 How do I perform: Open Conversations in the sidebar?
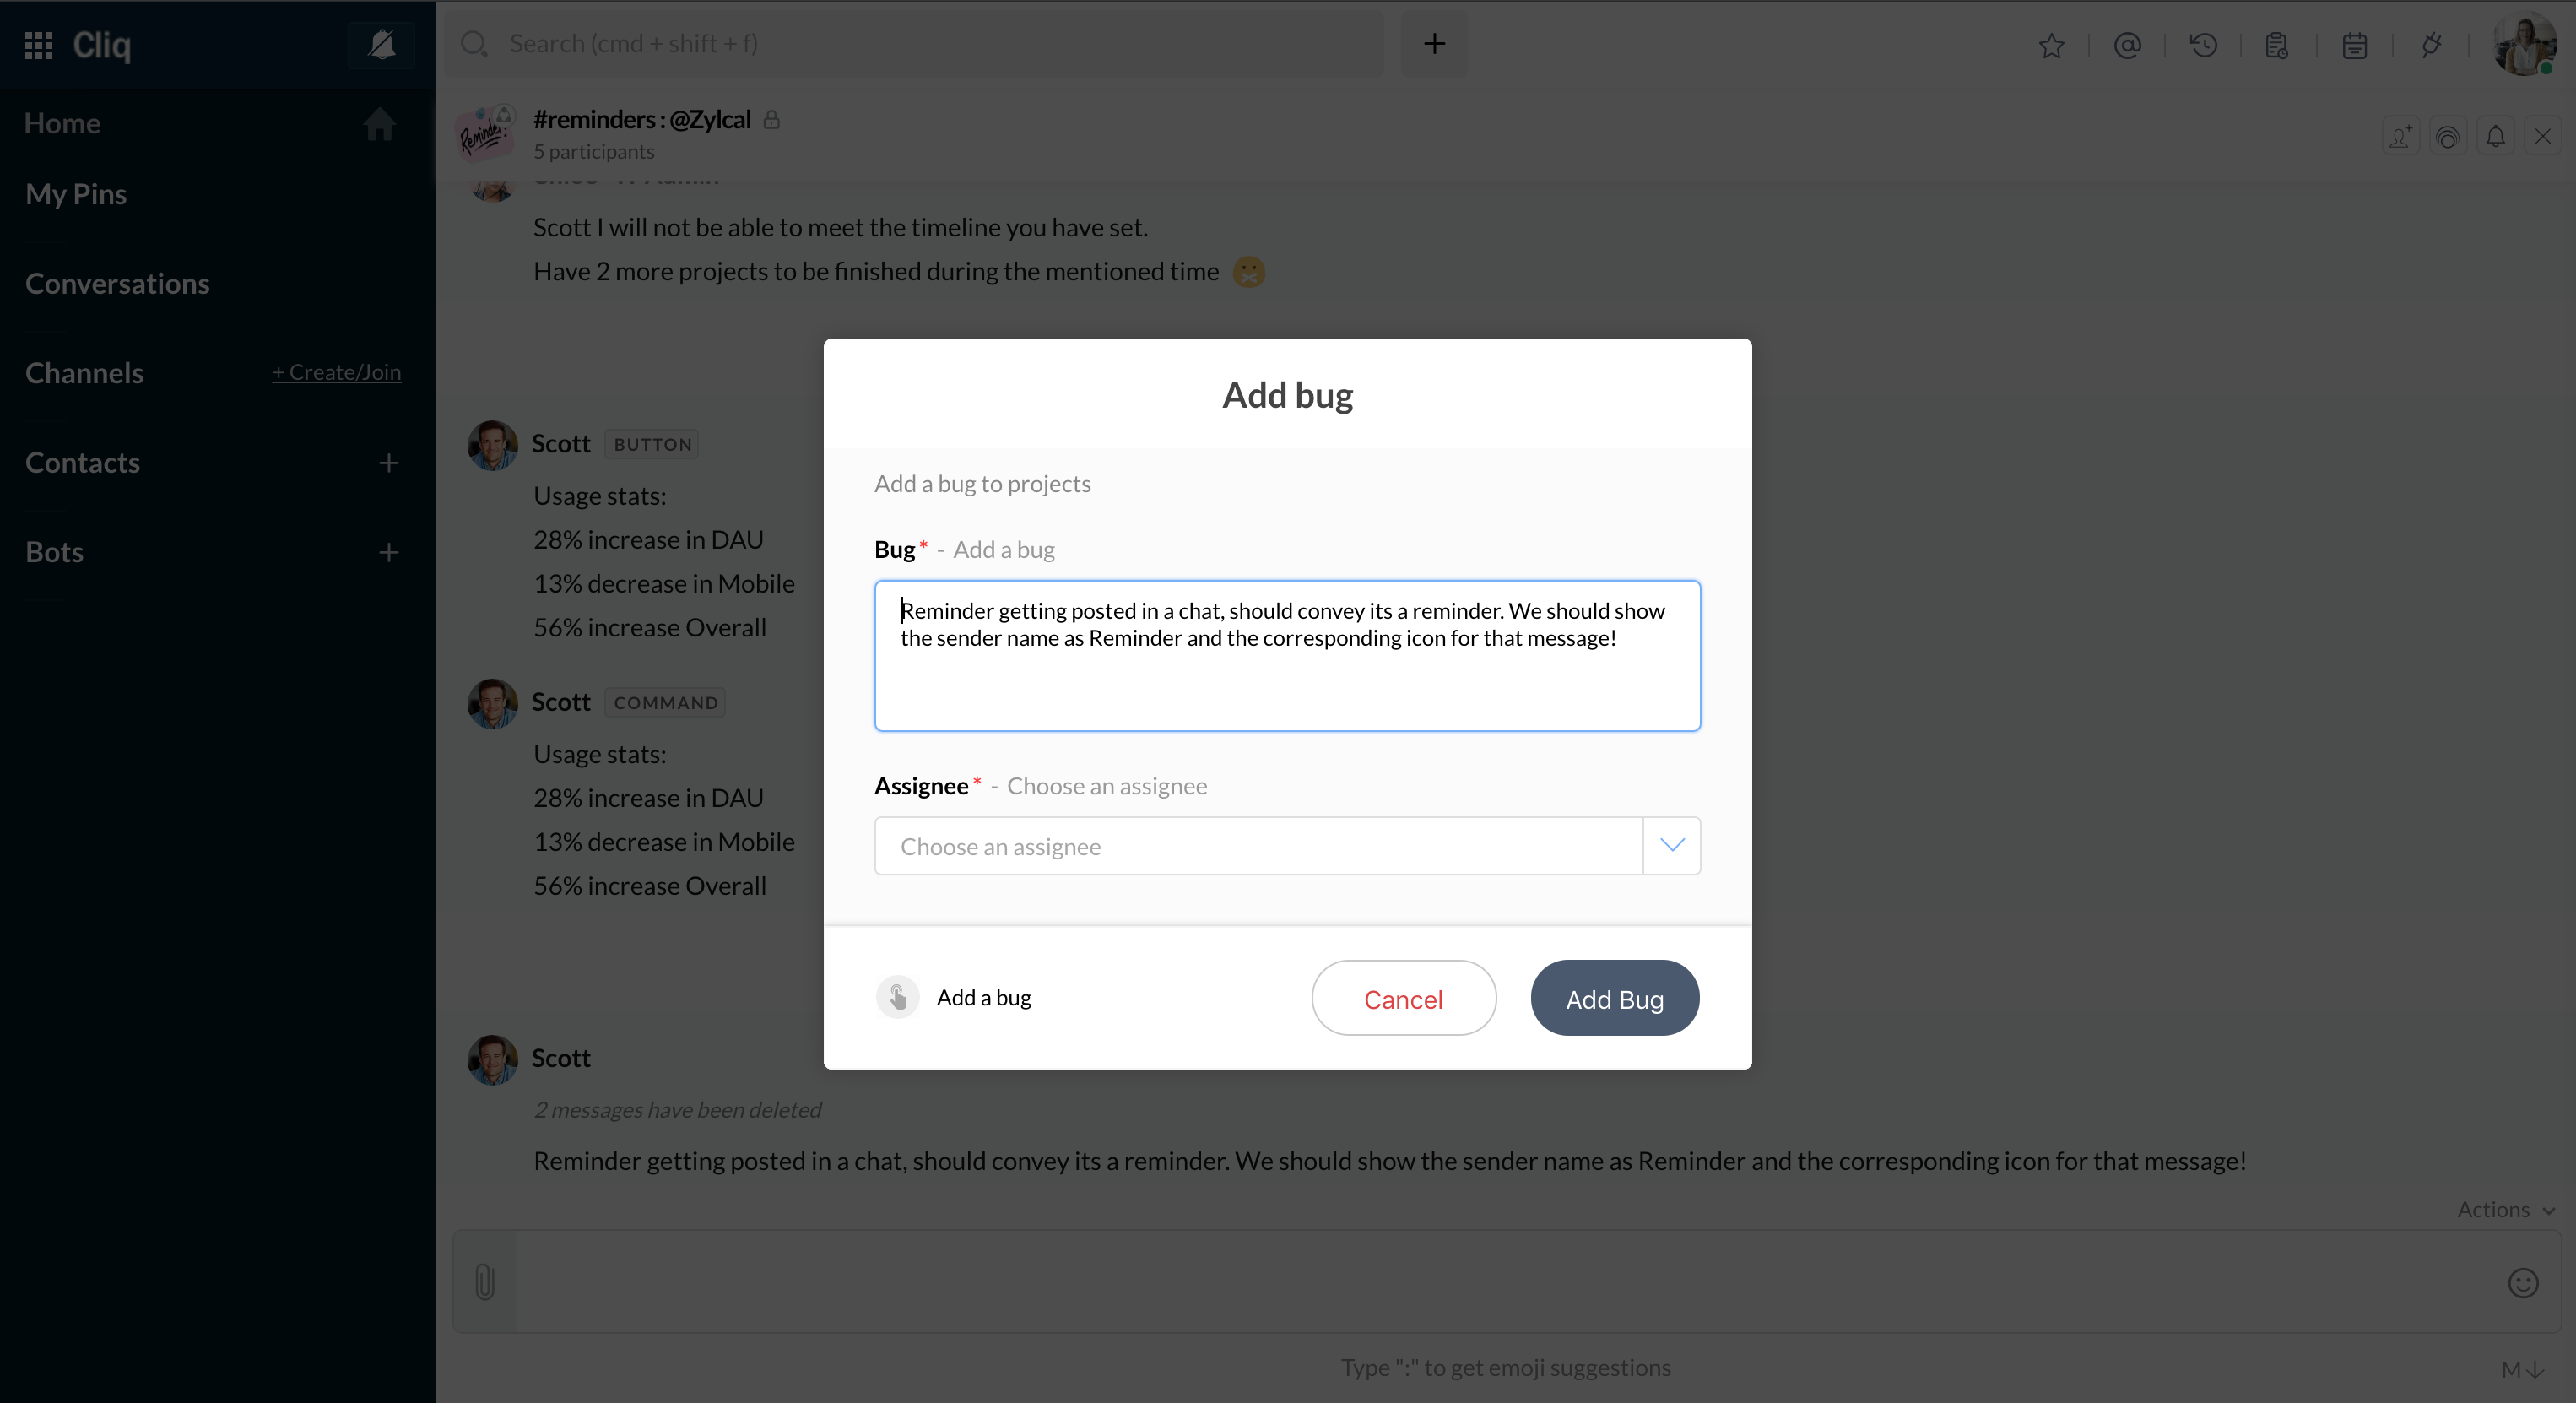[x=117, y=283]
